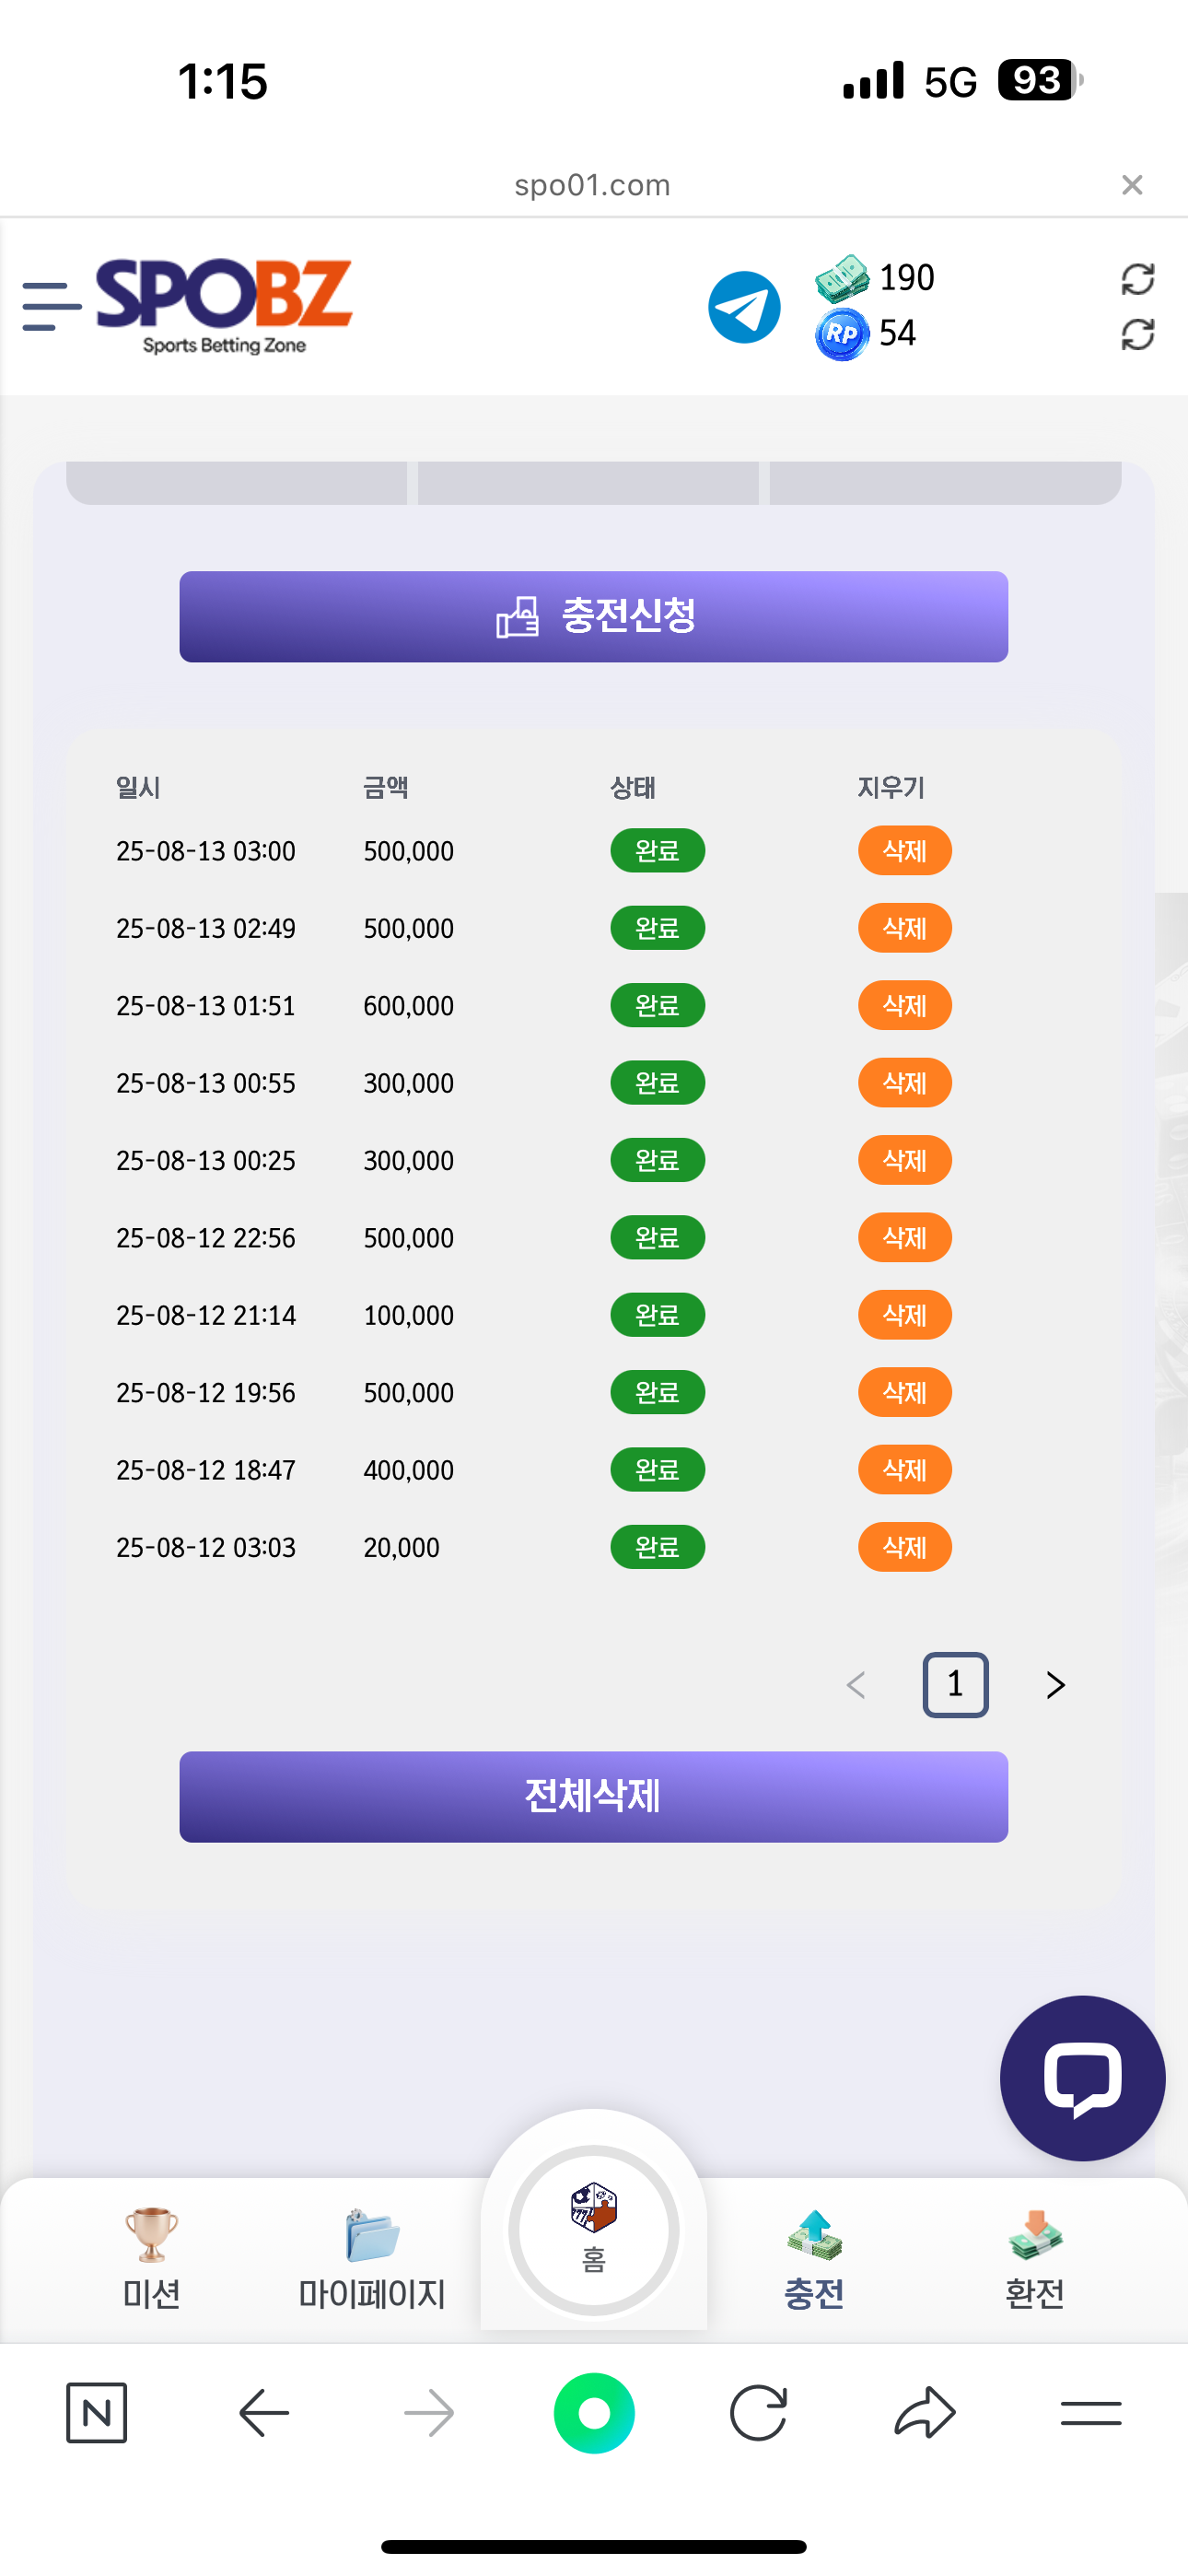Go to next page of history
The height and width of the screenshot is (2576, 1188).
click(1055, 1685)
